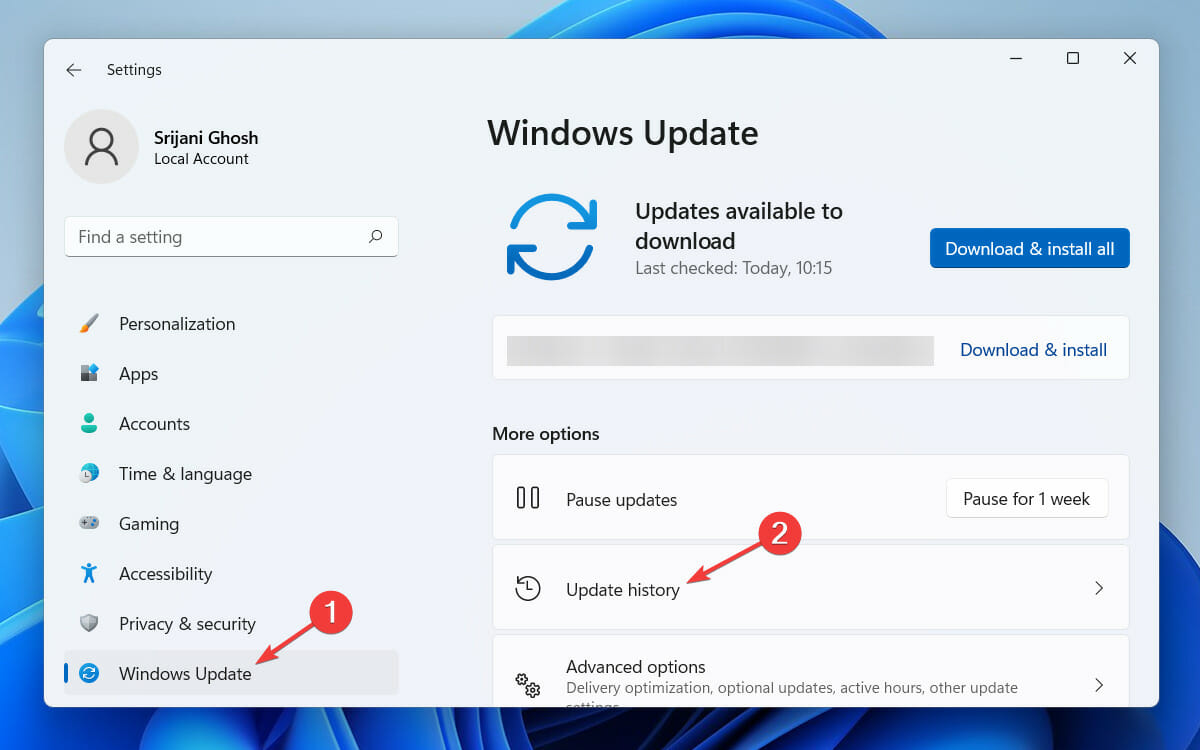1200x750 pixels.
Task: Select Accessibility in the sidebar
Action: point(231,574)
